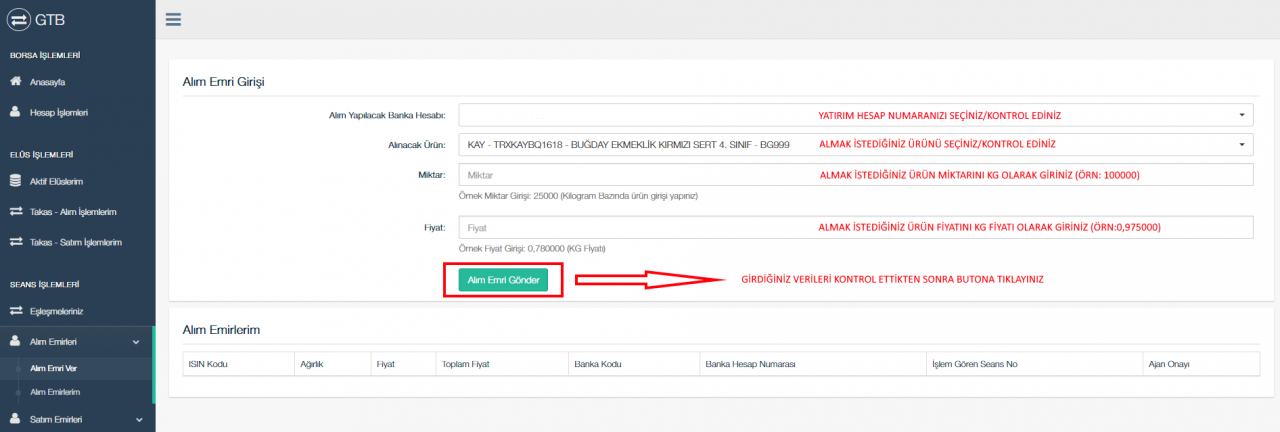Open the Alım Yapılacak Banka Hesabı dropdown

coord(855,115)
